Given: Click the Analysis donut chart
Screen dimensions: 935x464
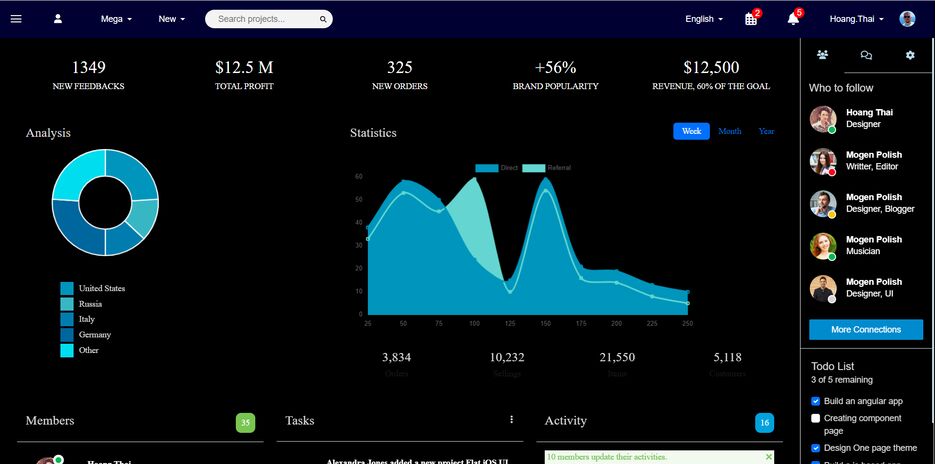Looking at the screenshot, I should tap(105, 203).
